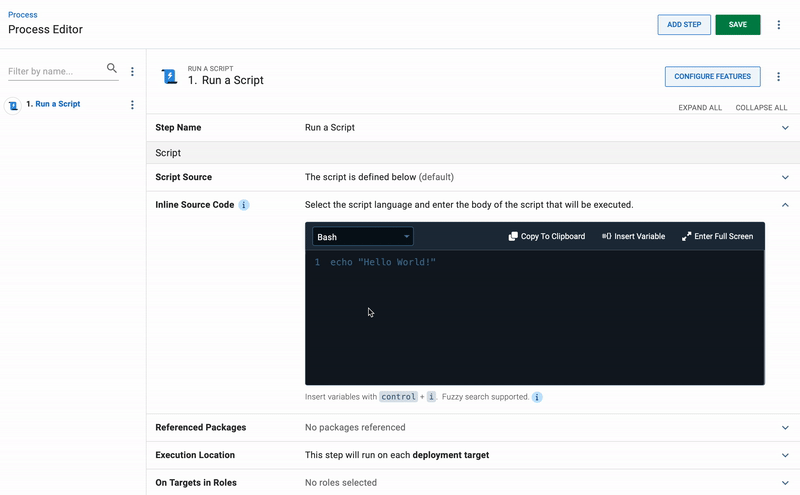Click 'This step will run on each deployment target'
Screen dimensions: 800x495
(396, 455)
